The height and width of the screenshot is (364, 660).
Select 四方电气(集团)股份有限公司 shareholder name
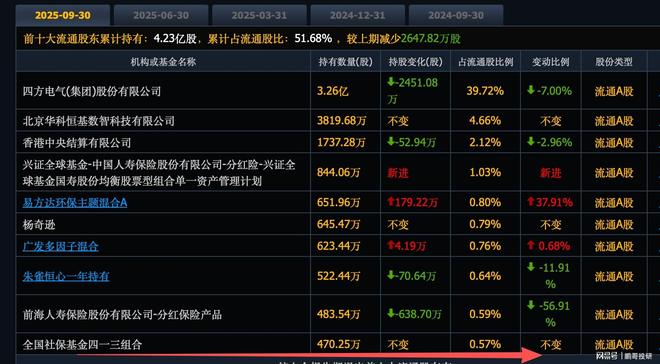[x=92, y=91]
